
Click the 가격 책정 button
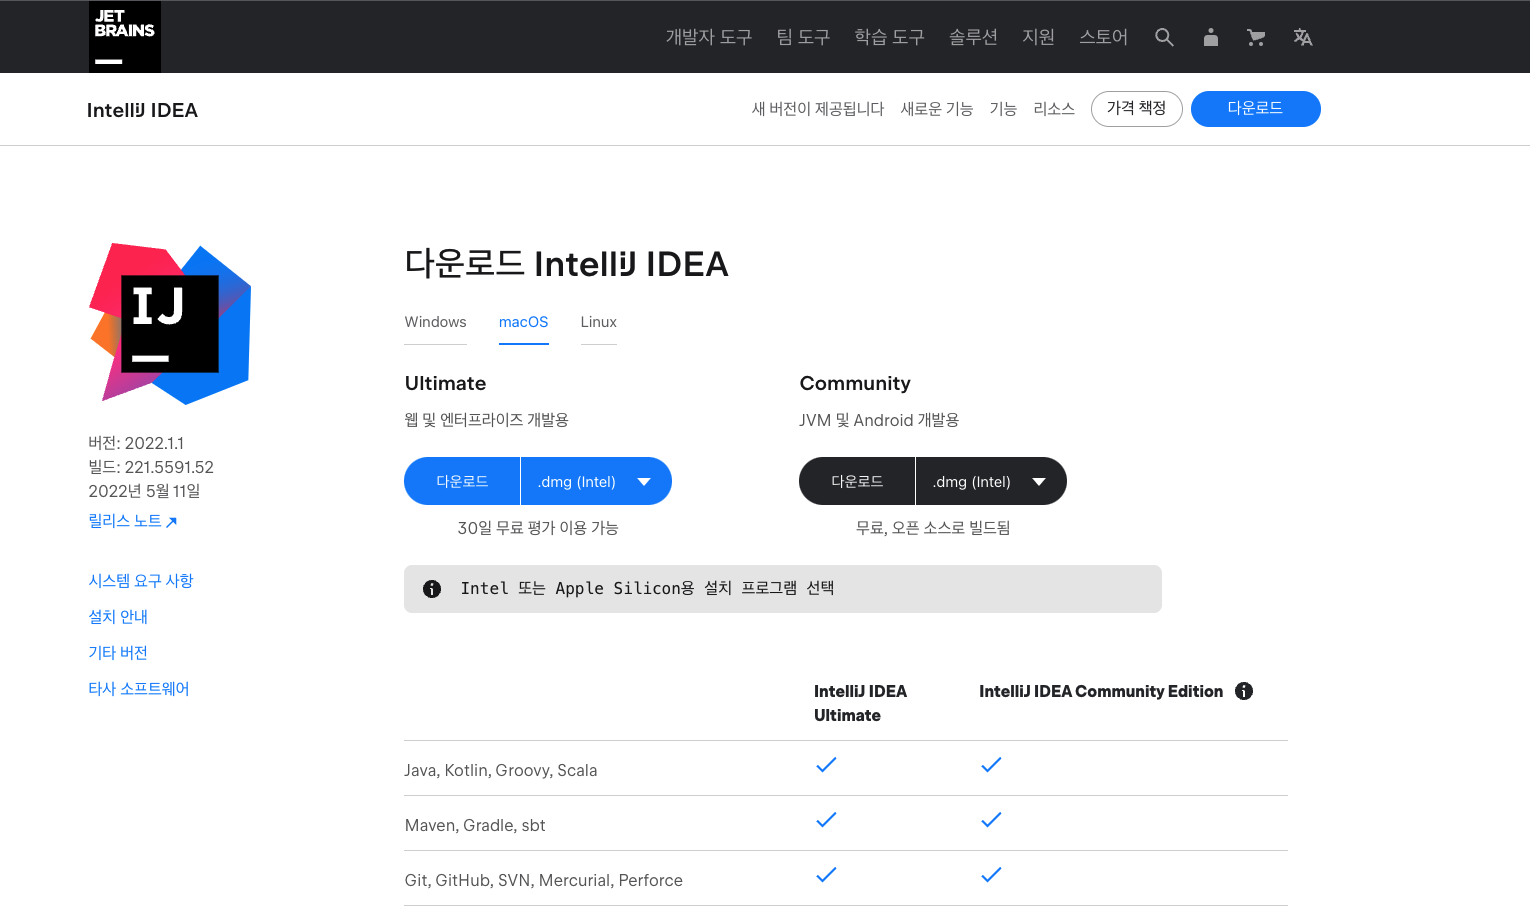pos(1136,109)
